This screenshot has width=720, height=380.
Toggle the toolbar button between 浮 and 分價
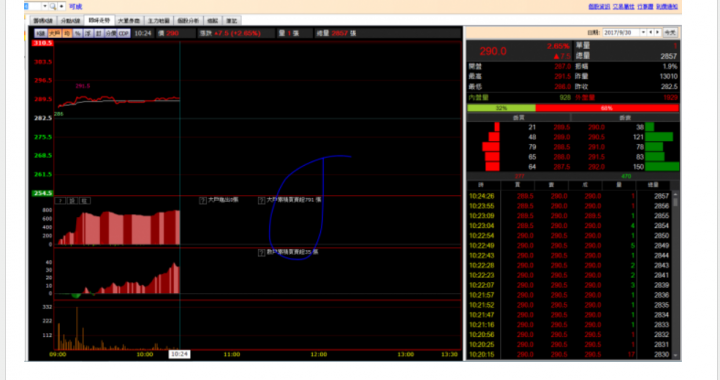point(99,34)
